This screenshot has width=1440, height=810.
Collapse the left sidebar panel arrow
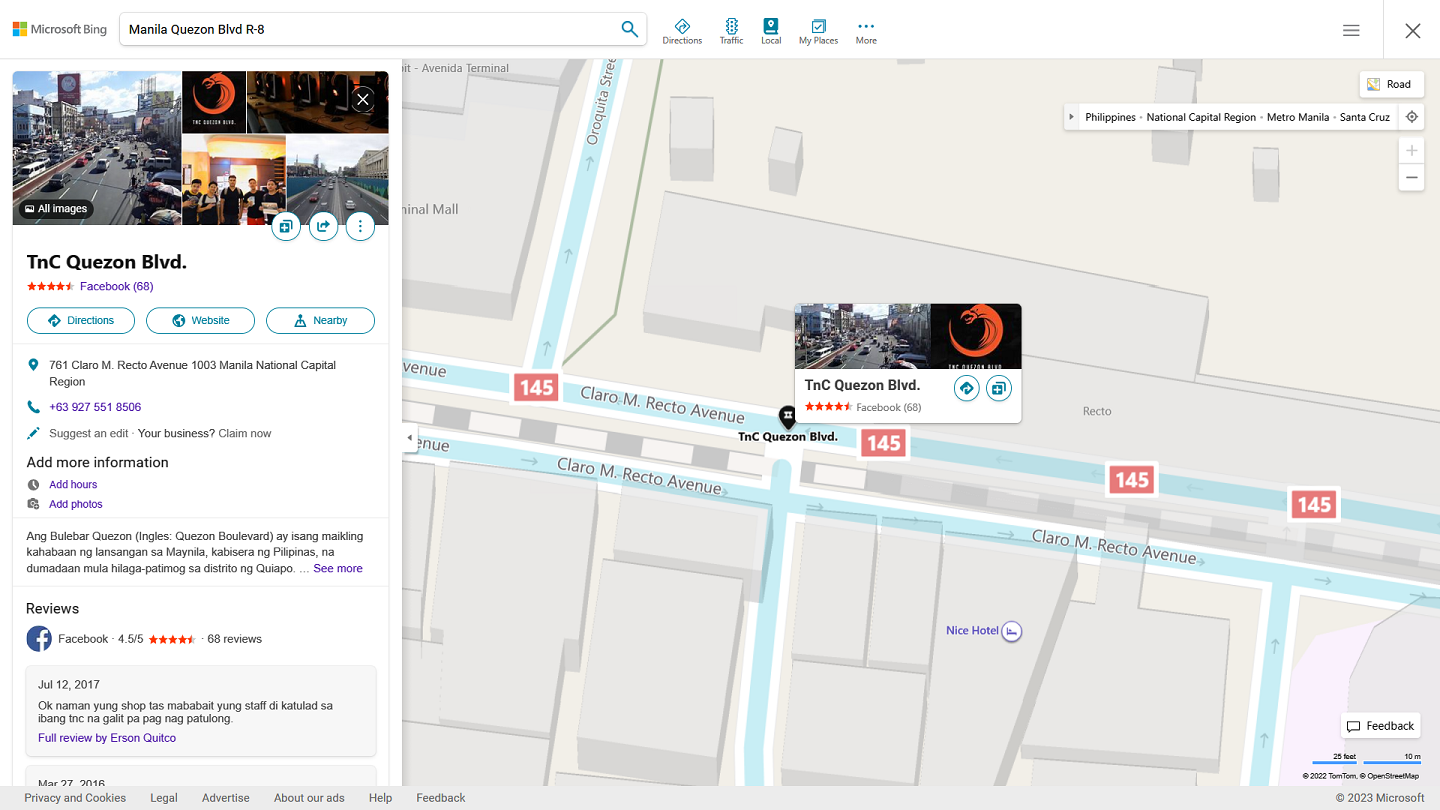[x=409, y=438]
